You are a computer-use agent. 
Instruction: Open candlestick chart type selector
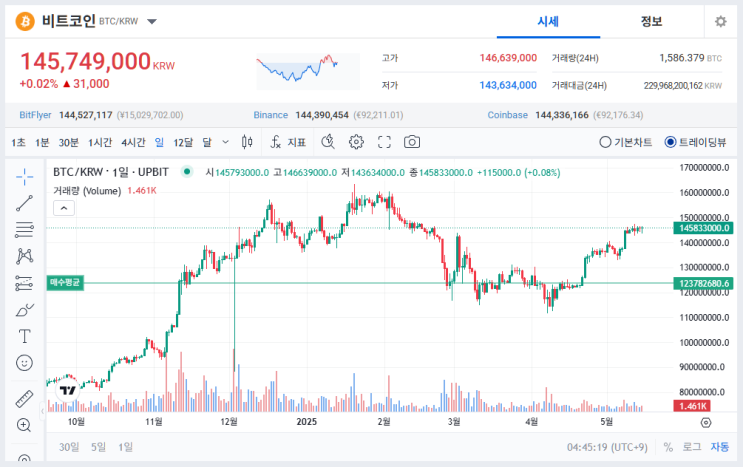click(247, 142)
